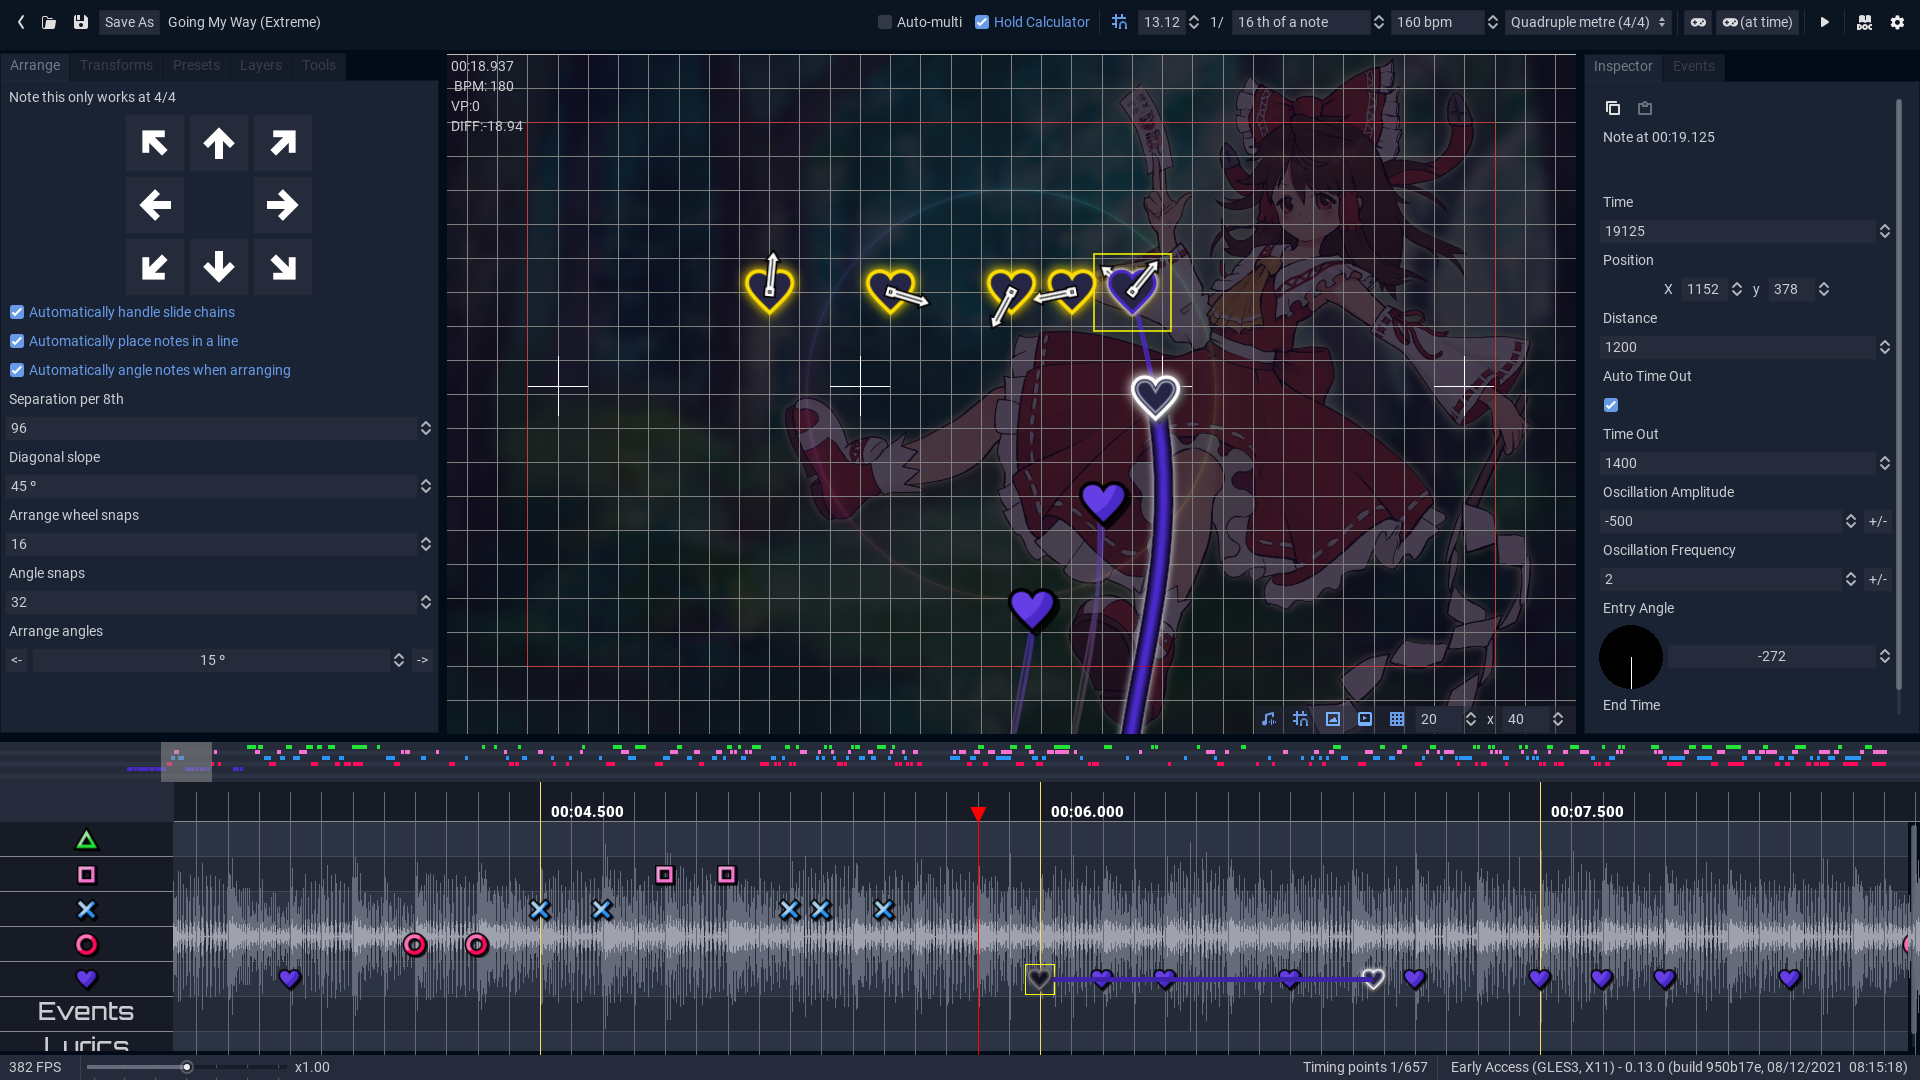Flip Oscillation Amplitude sign with +/-

click(1878, 521)
